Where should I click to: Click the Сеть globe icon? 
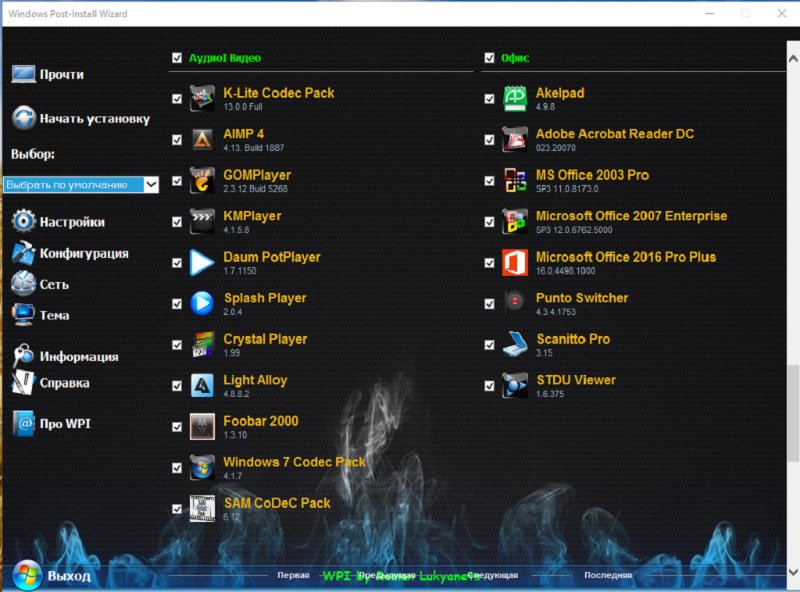pyautogui.click(x=23, y=283)
